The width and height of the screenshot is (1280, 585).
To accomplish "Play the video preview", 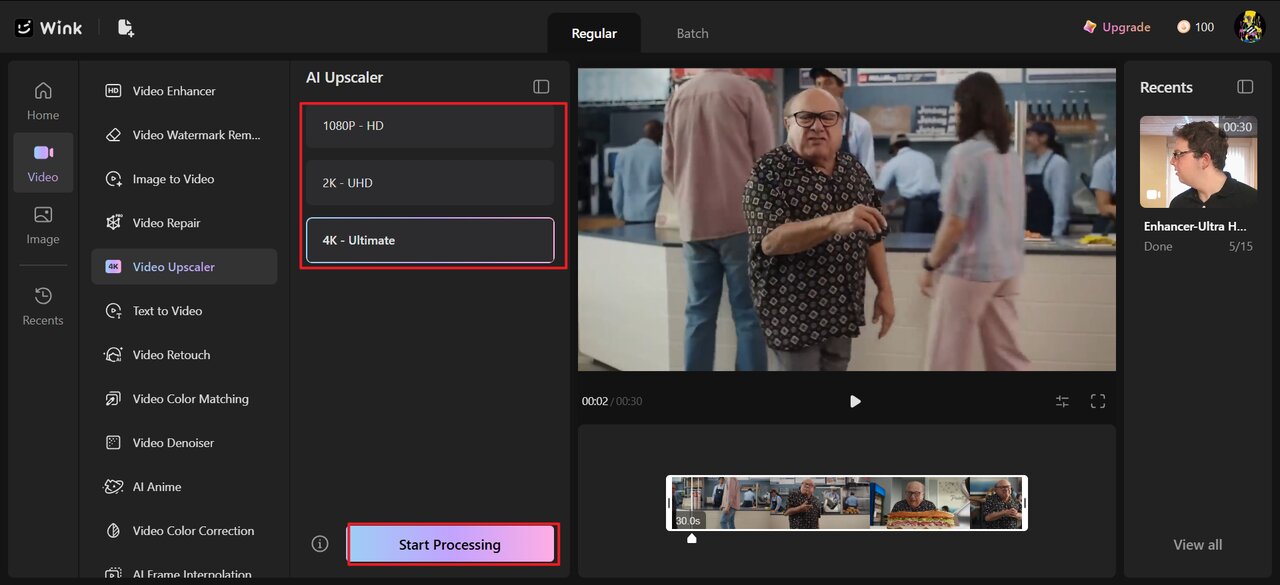I will coord(855,401).
